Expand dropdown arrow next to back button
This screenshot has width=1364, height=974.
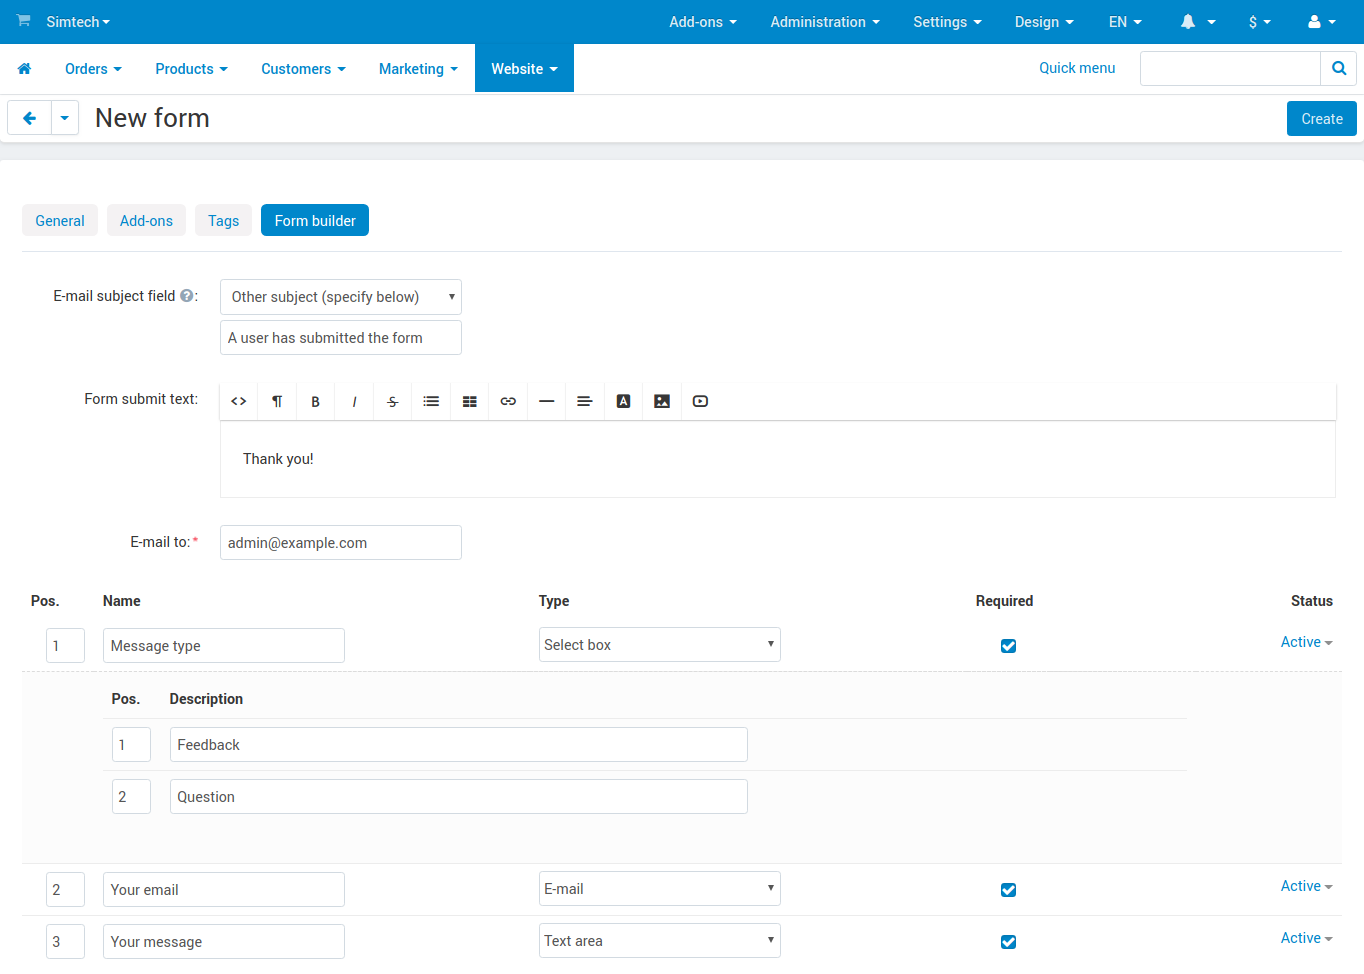coord(65,118)
